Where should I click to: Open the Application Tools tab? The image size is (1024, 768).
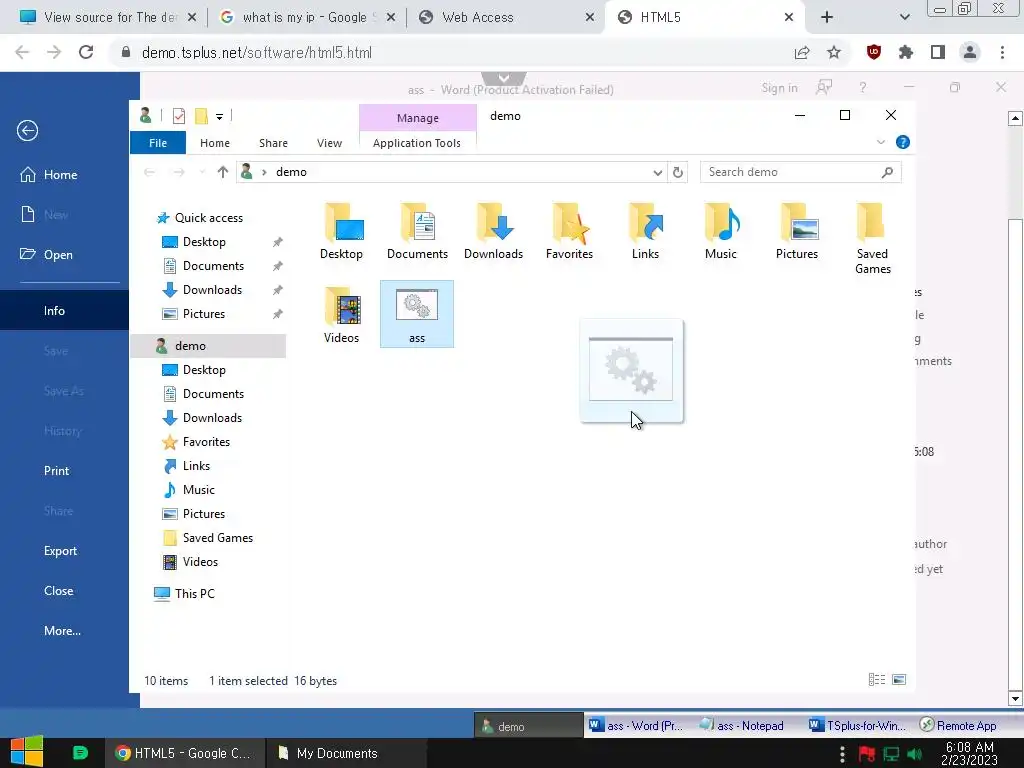point(417,143)
